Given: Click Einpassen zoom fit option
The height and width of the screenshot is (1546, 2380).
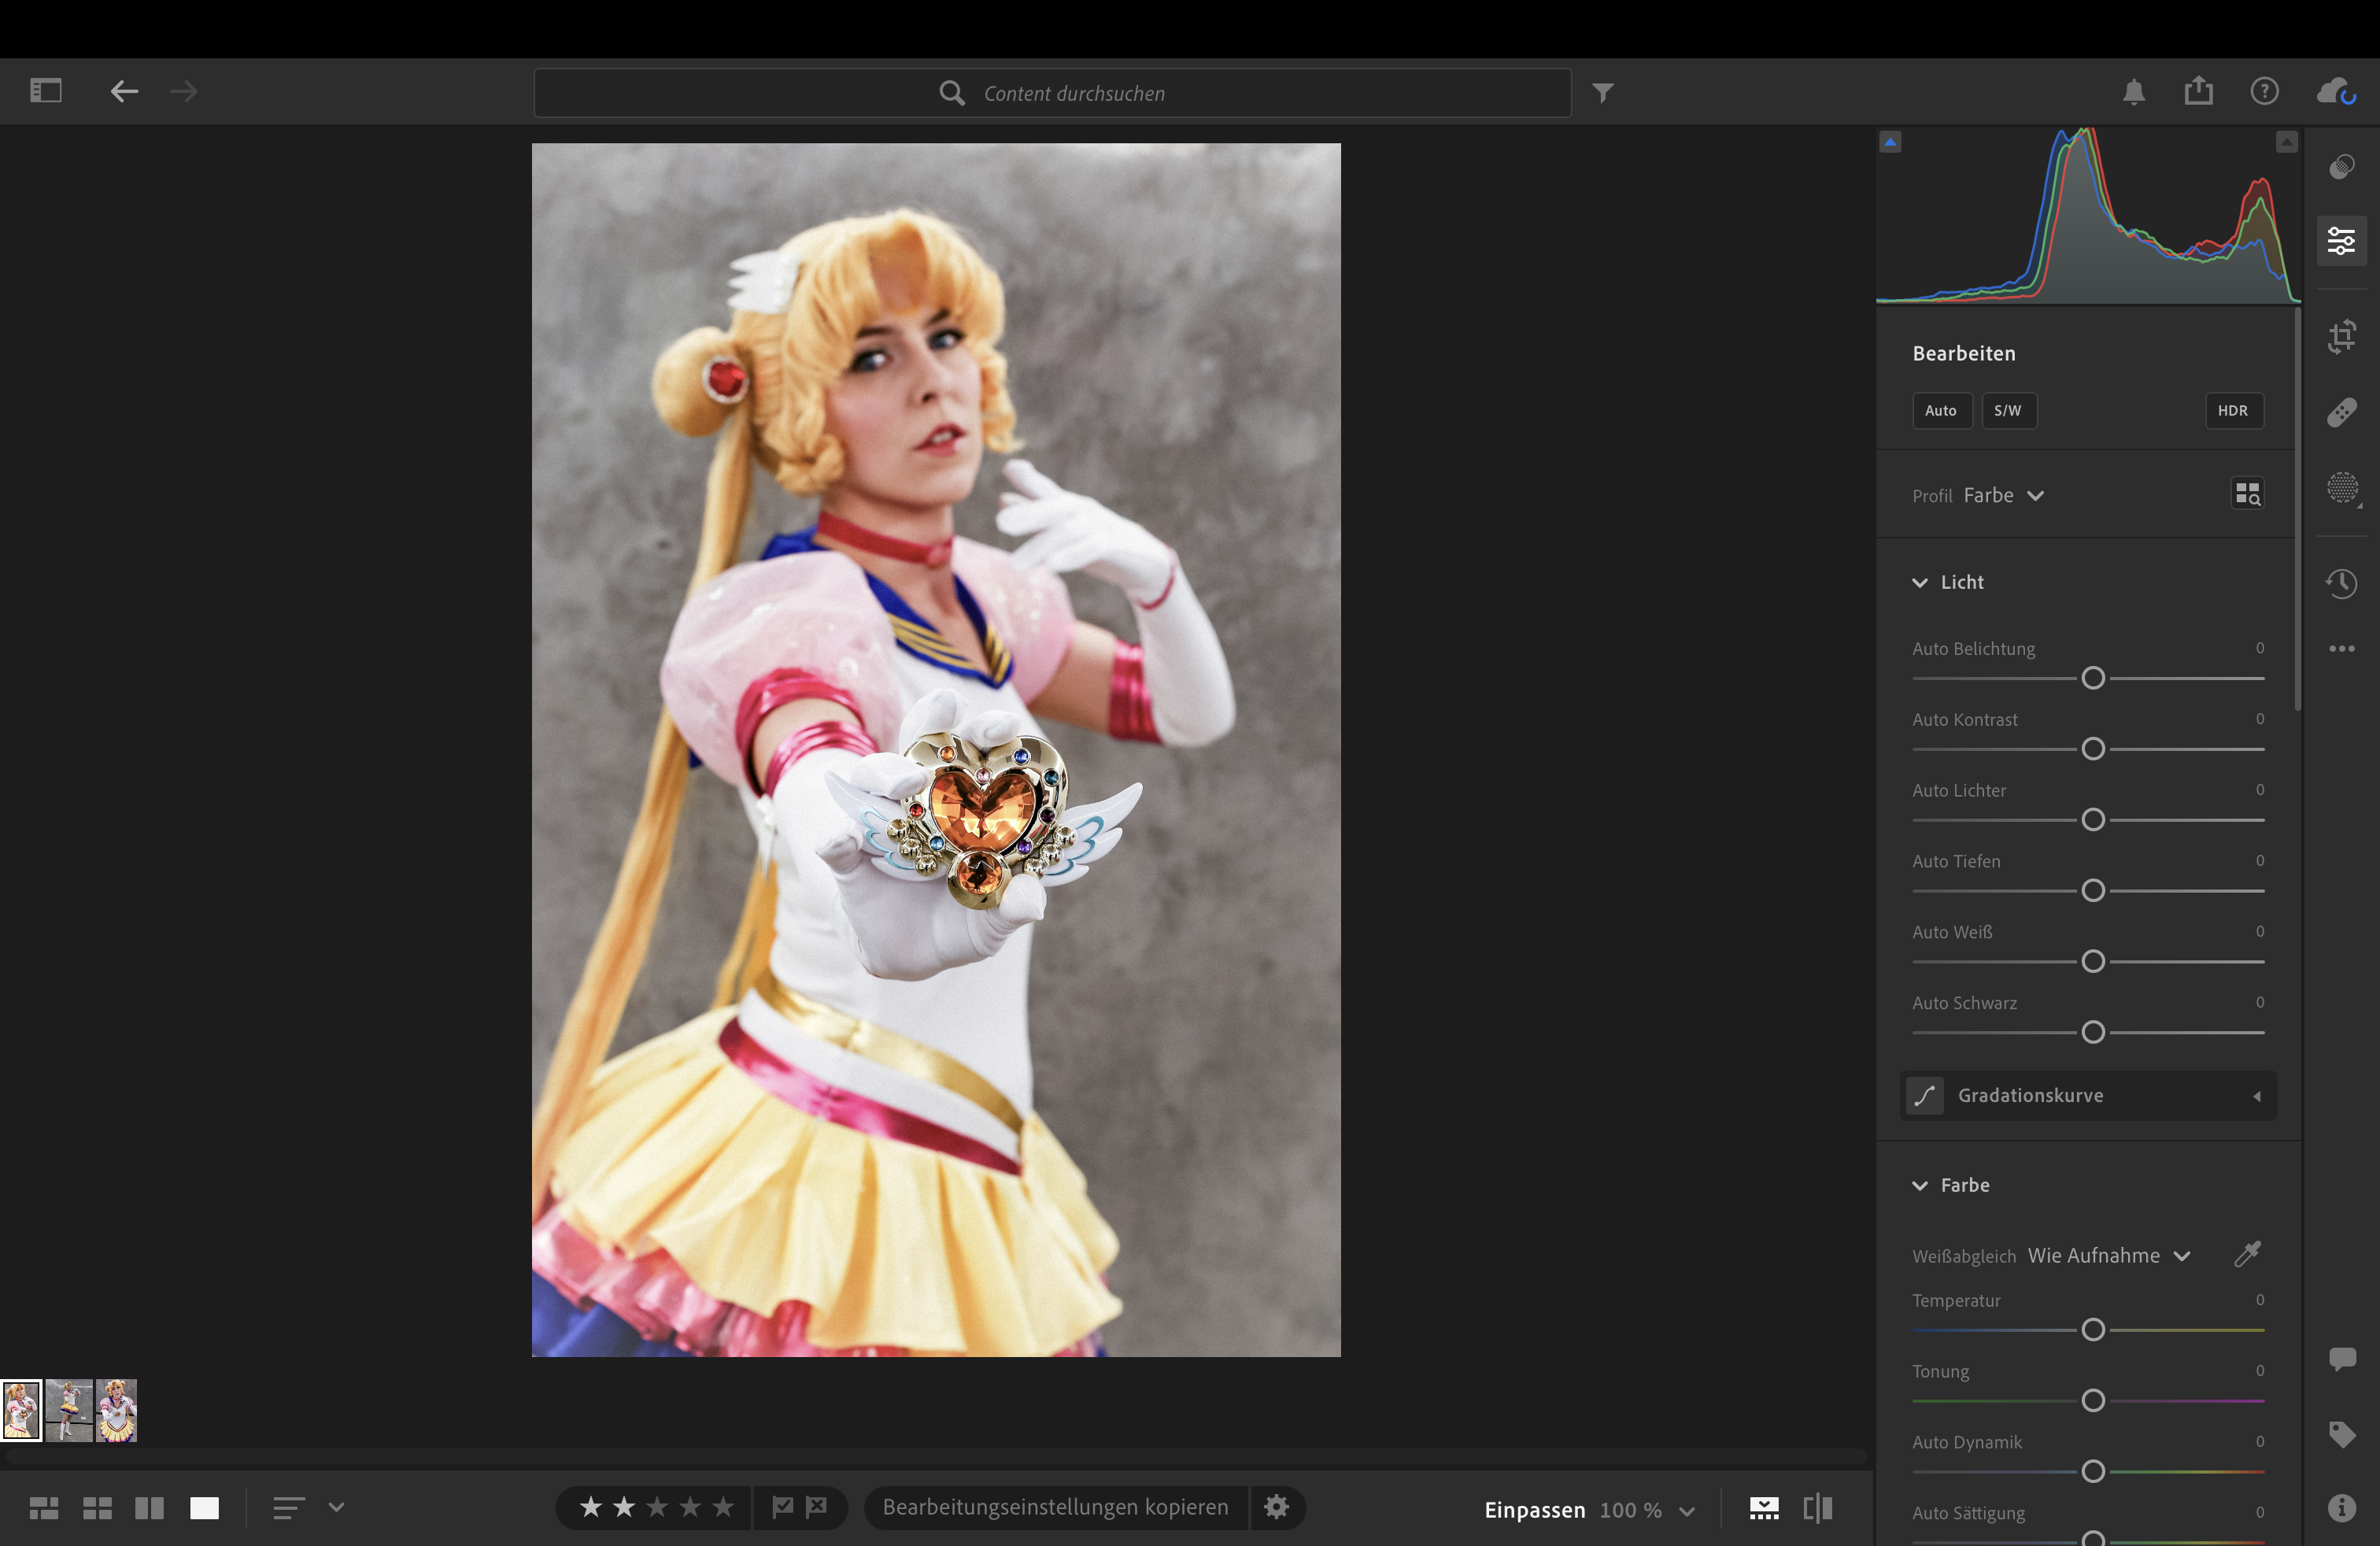Looking at the screenshot, I should (x=1534, y=1510).
